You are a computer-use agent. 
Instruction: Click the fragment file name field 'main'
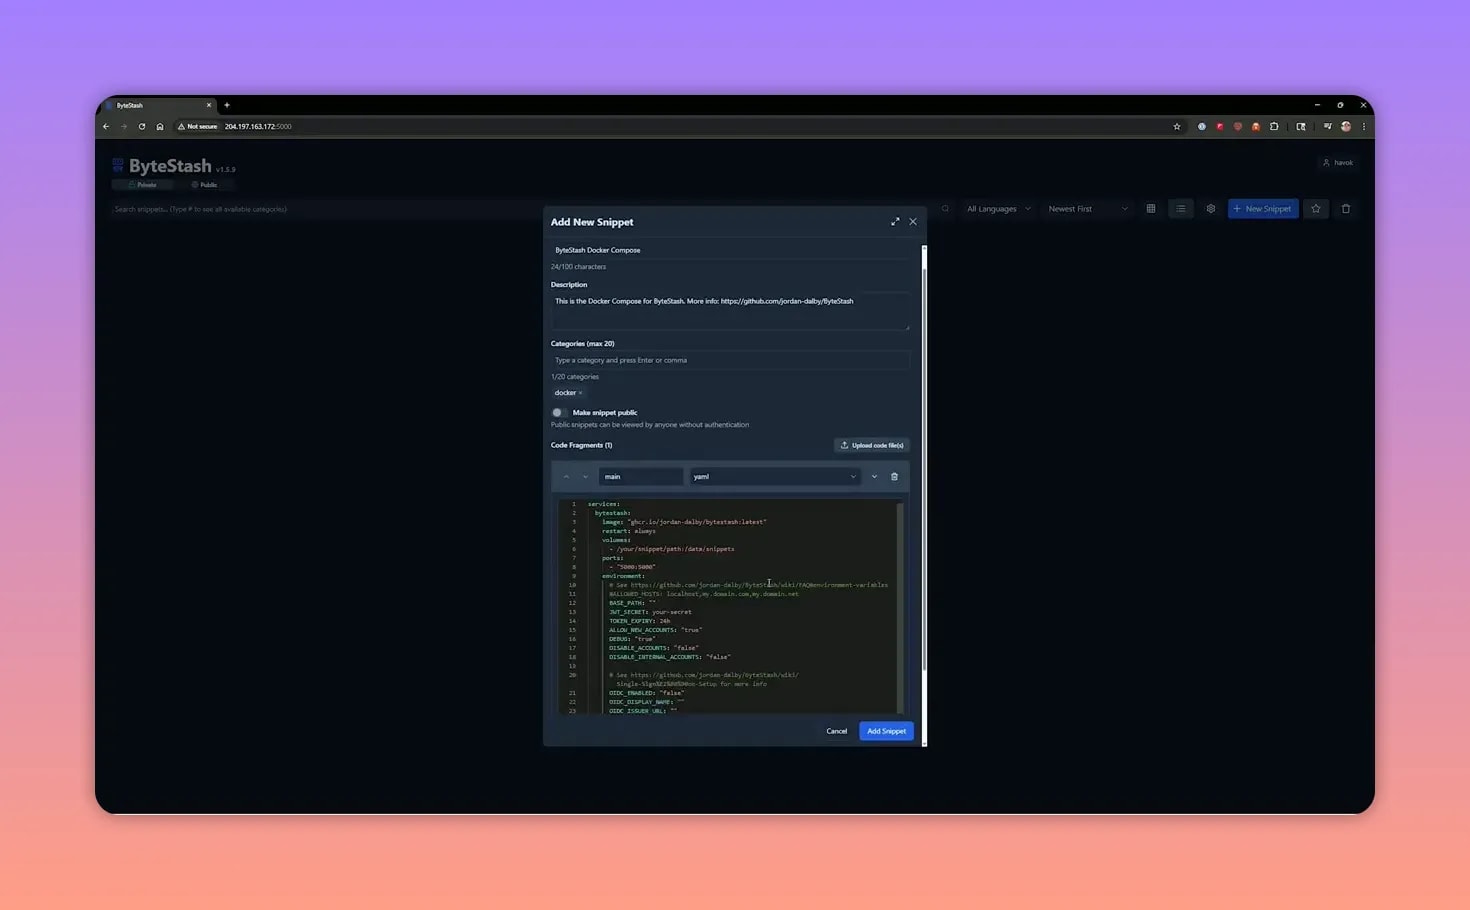coord(641,477)
